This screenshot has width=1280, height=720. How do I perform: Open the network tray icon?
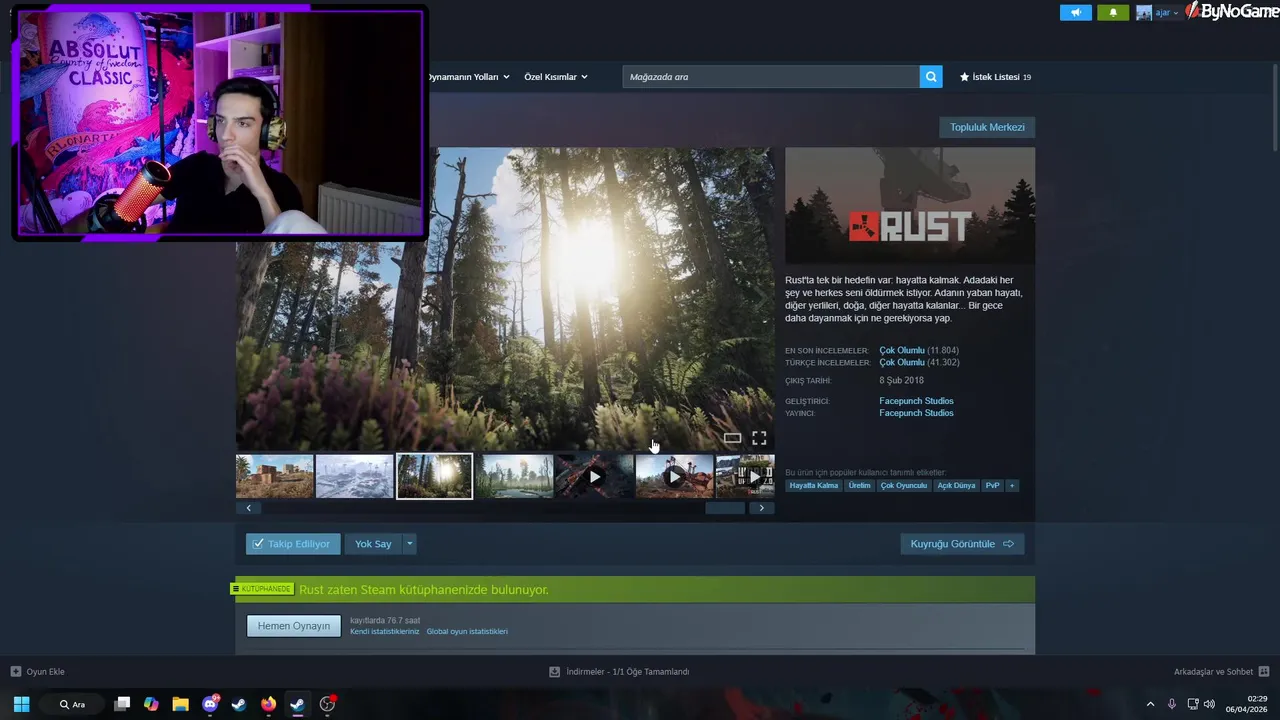1193,704
